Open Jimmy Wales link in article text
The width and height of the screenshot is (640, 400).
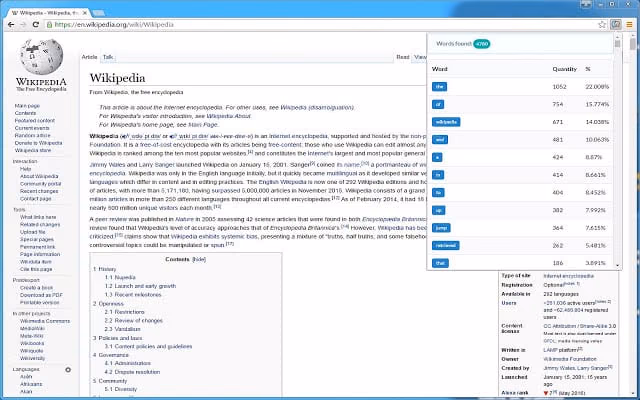[x=107, y=165]
